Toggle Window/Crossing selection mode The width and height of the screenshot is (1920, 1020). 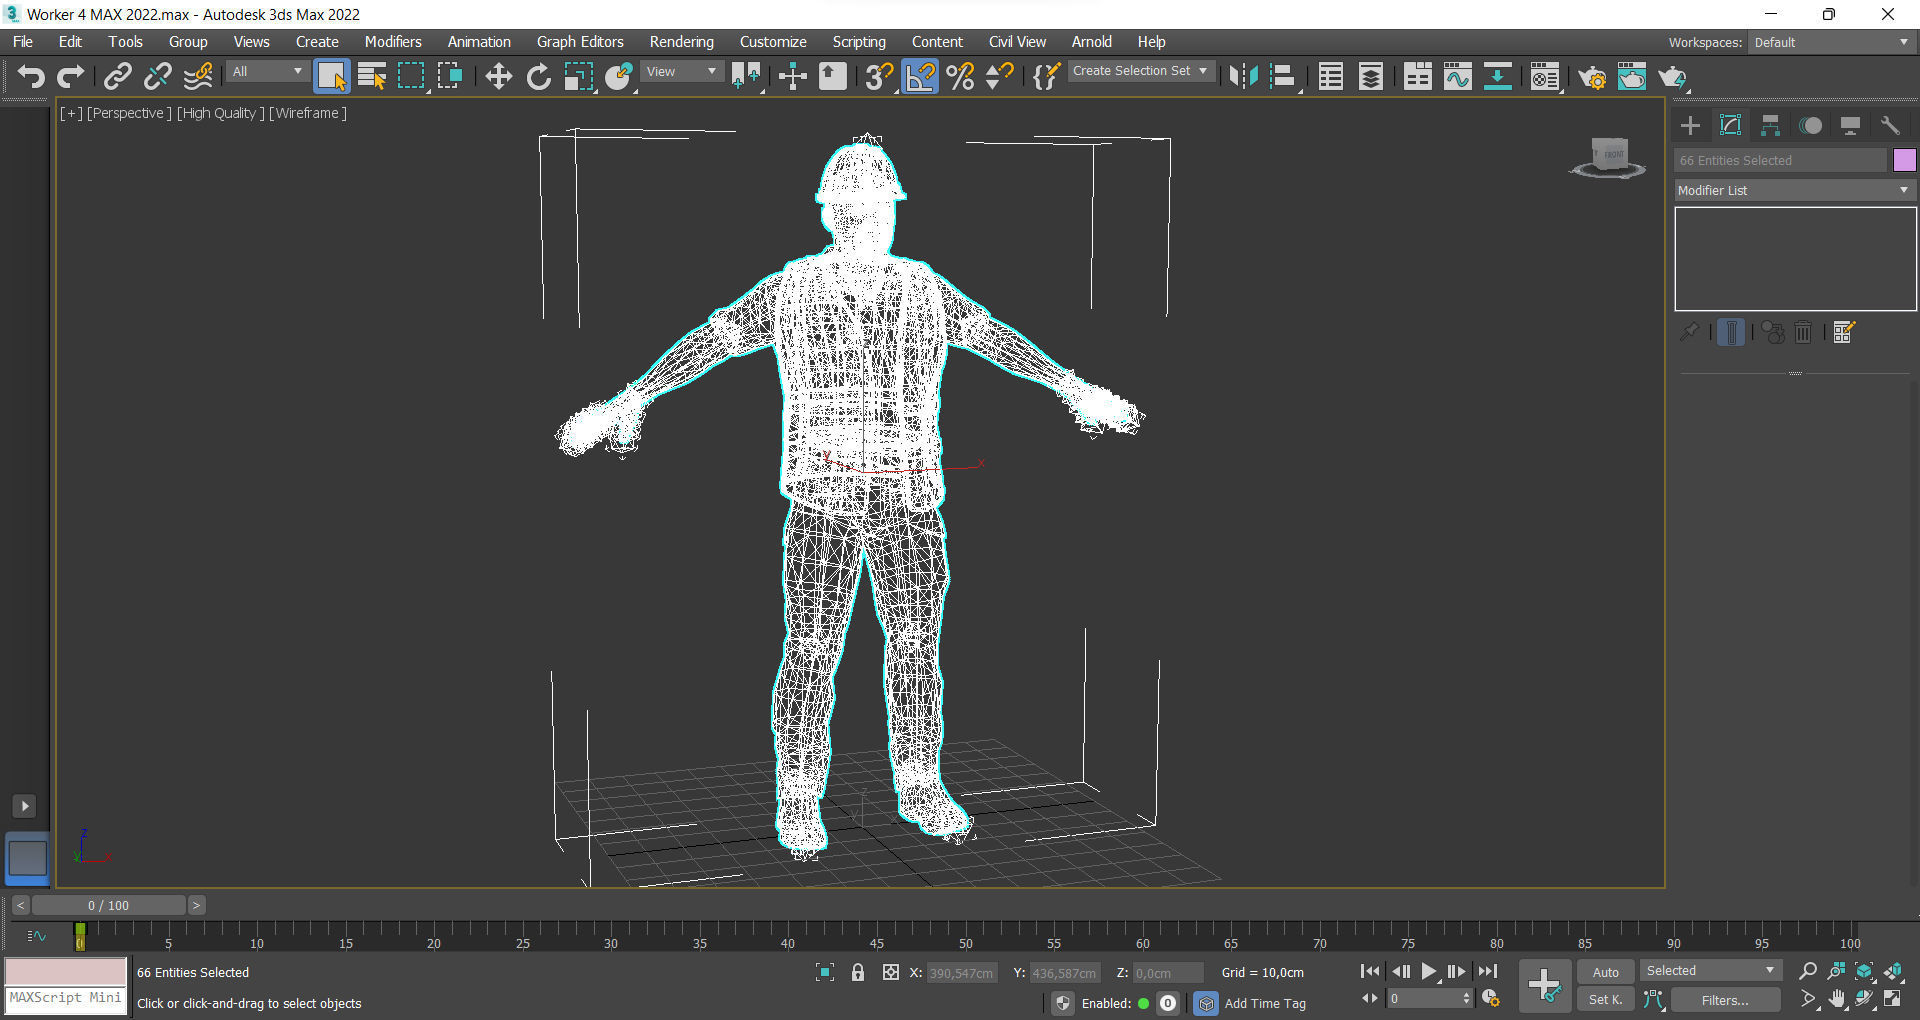(450, 76)
